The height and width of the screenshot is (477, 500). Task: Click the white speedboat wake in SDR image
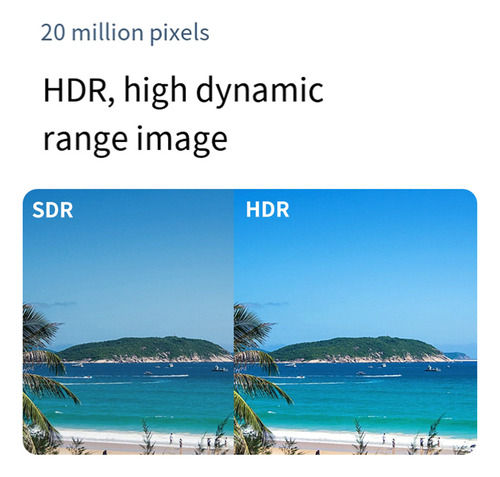[x=167, y=376]
